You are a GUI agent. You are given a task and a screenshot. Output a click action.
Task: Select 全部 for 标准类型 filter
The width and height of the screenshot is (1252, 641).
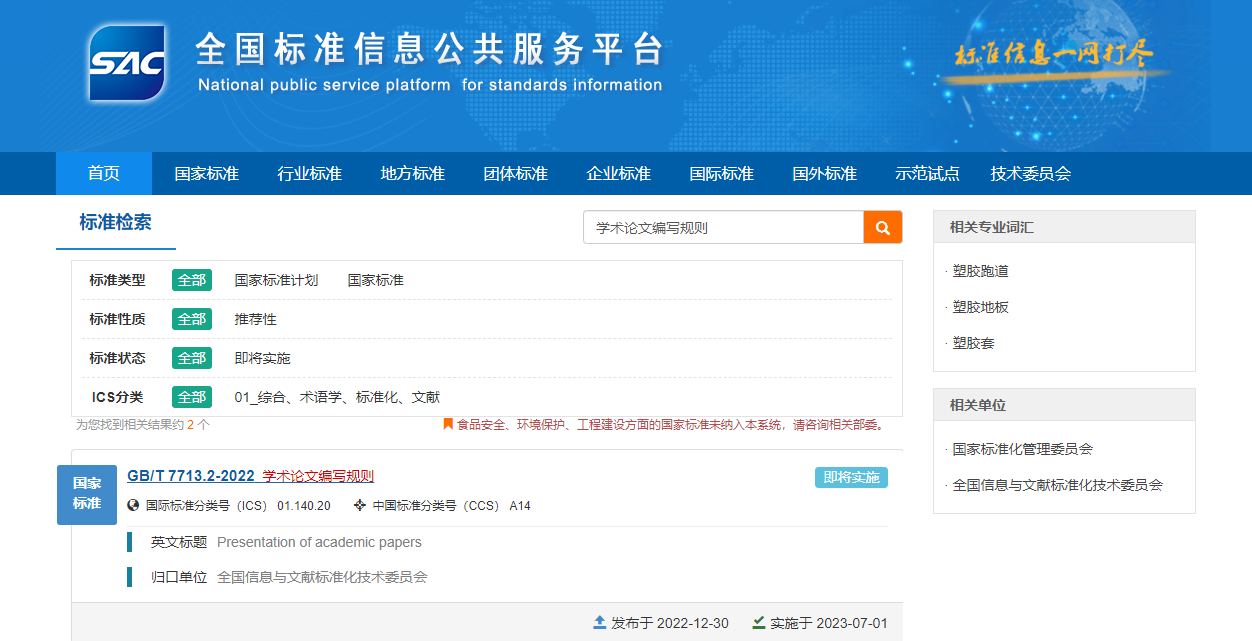[192, 280]
